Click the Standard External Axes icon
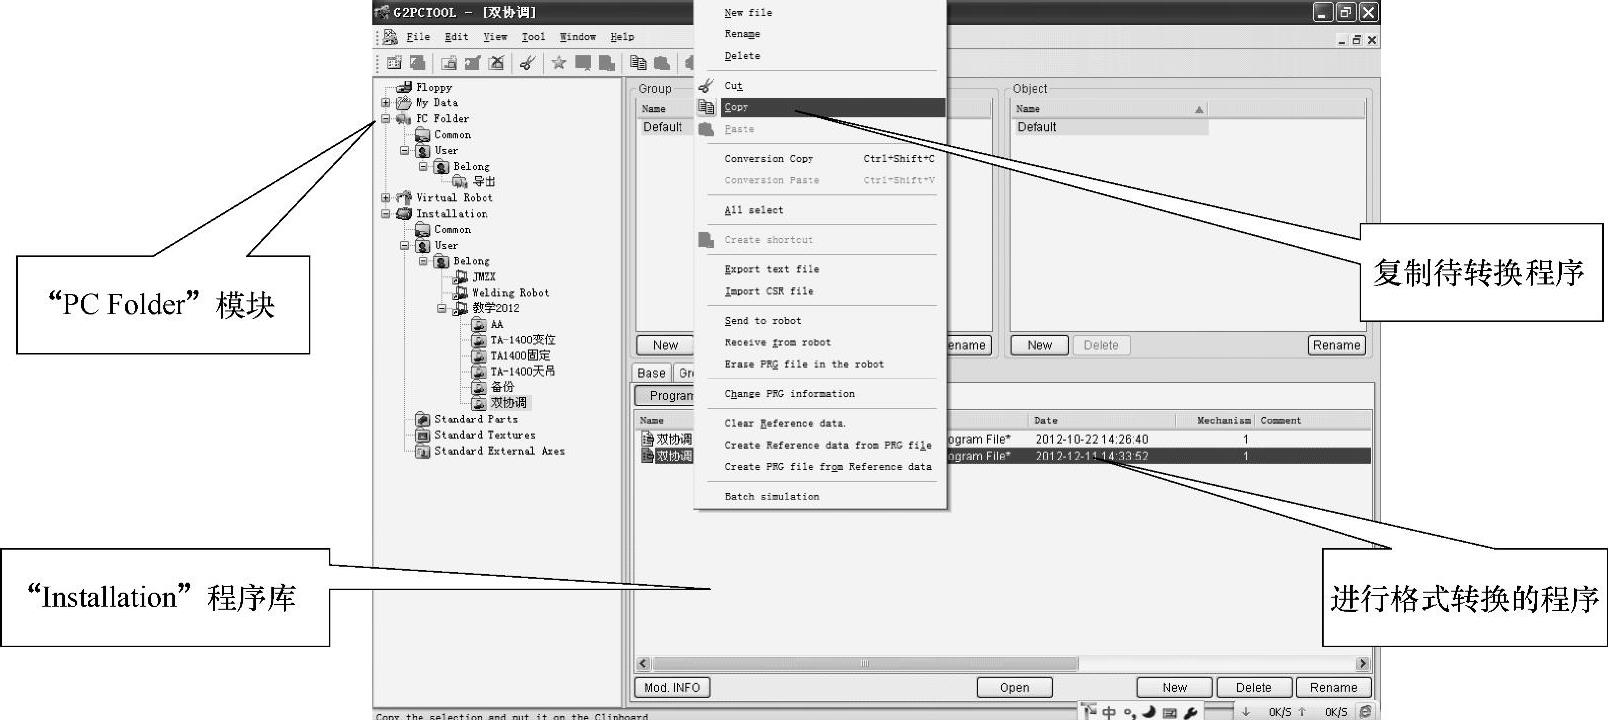Viewport: 1608px width, 720px height. [422, 451]
